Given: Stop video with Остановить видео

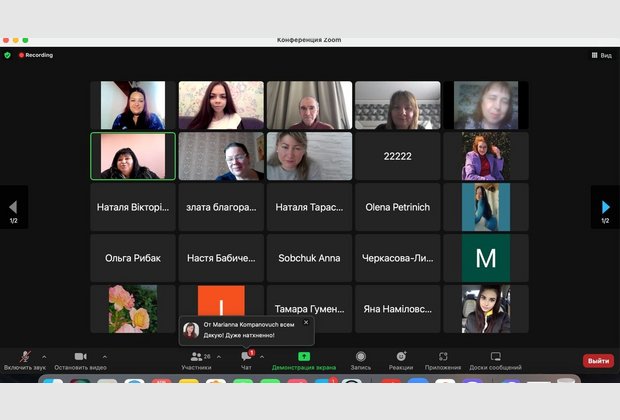Looking at the screenshot, I should [x=80, y=357].
